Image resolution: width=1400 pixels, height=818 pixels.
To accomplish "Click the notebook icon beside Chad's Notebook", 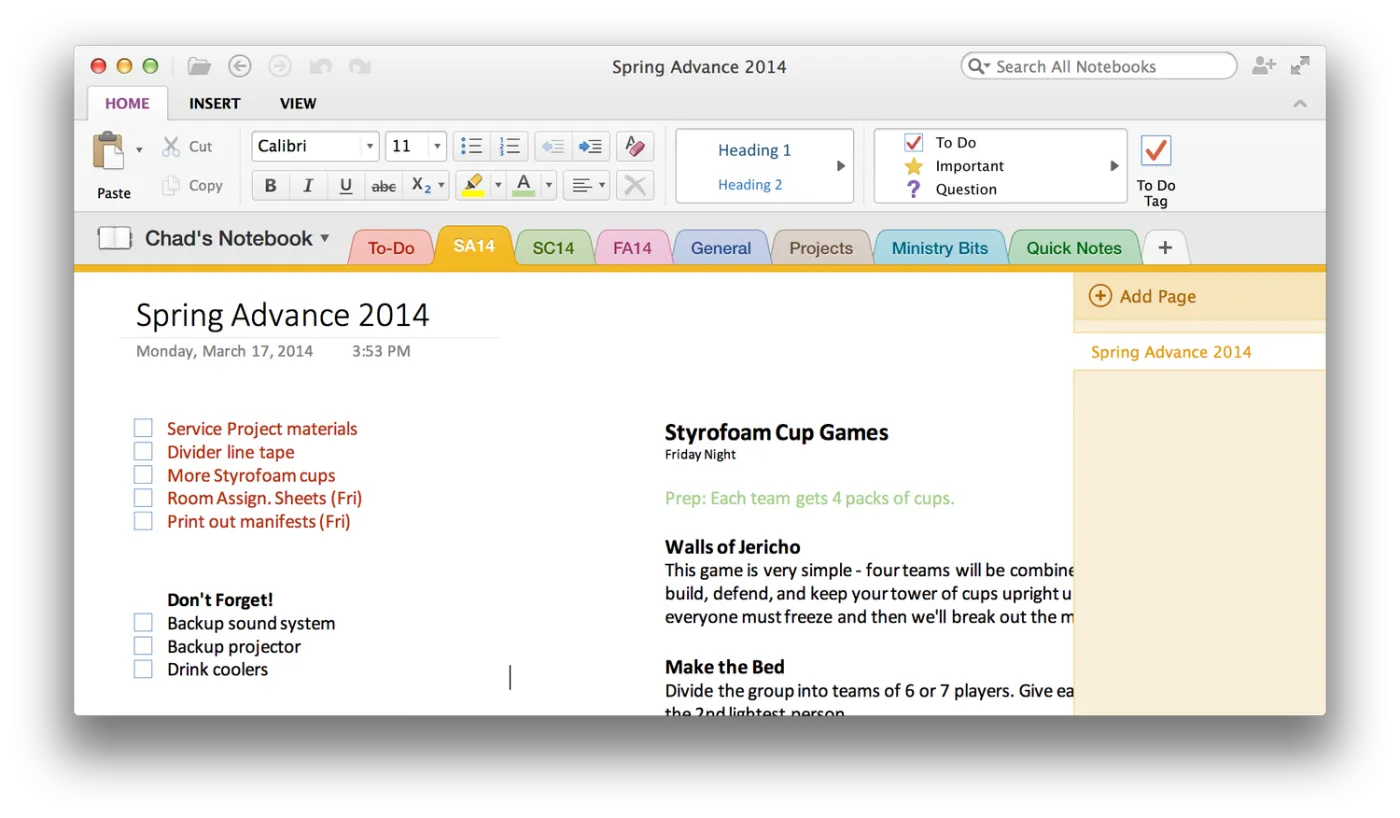I will 115,238.
